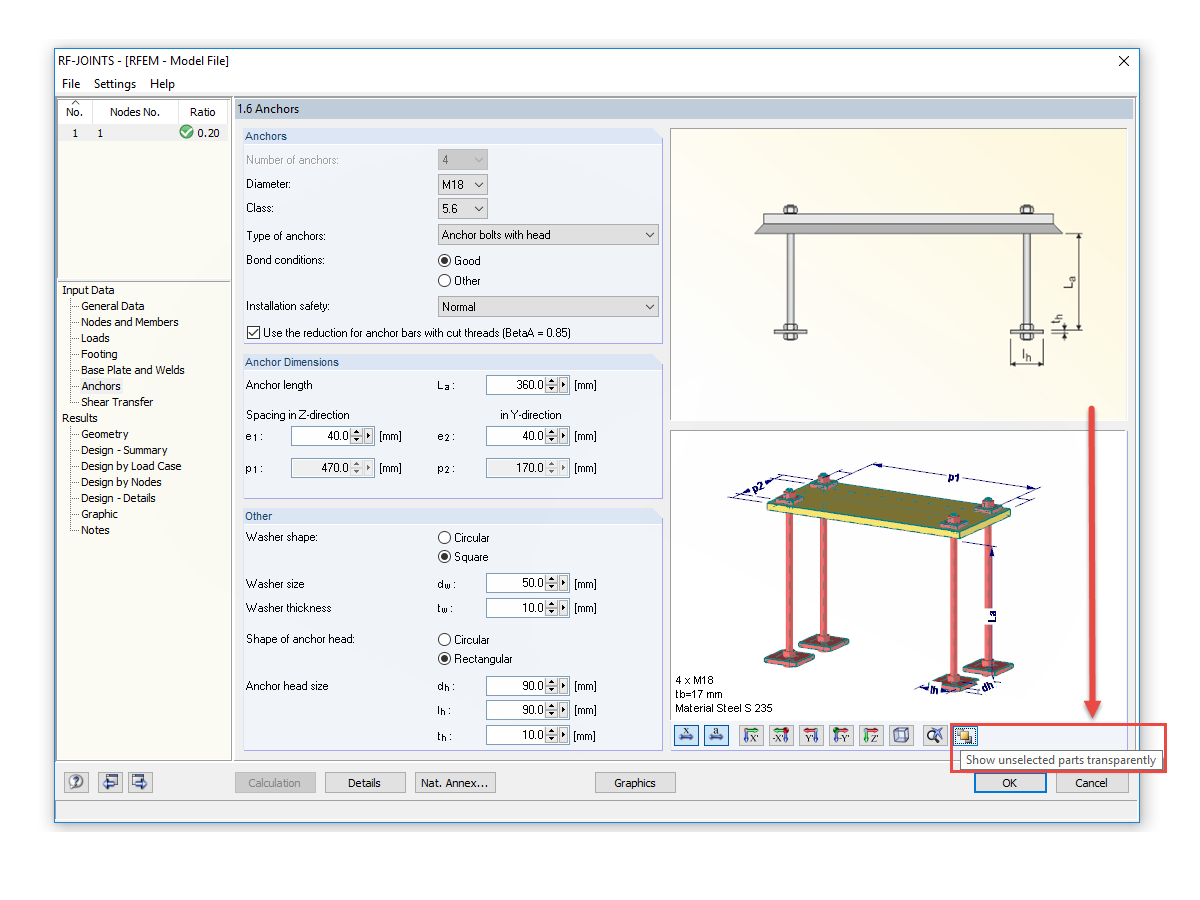
Task: Open arrow menu beside washer size dw
Action: pyautogui.click(x=564, y=583)
